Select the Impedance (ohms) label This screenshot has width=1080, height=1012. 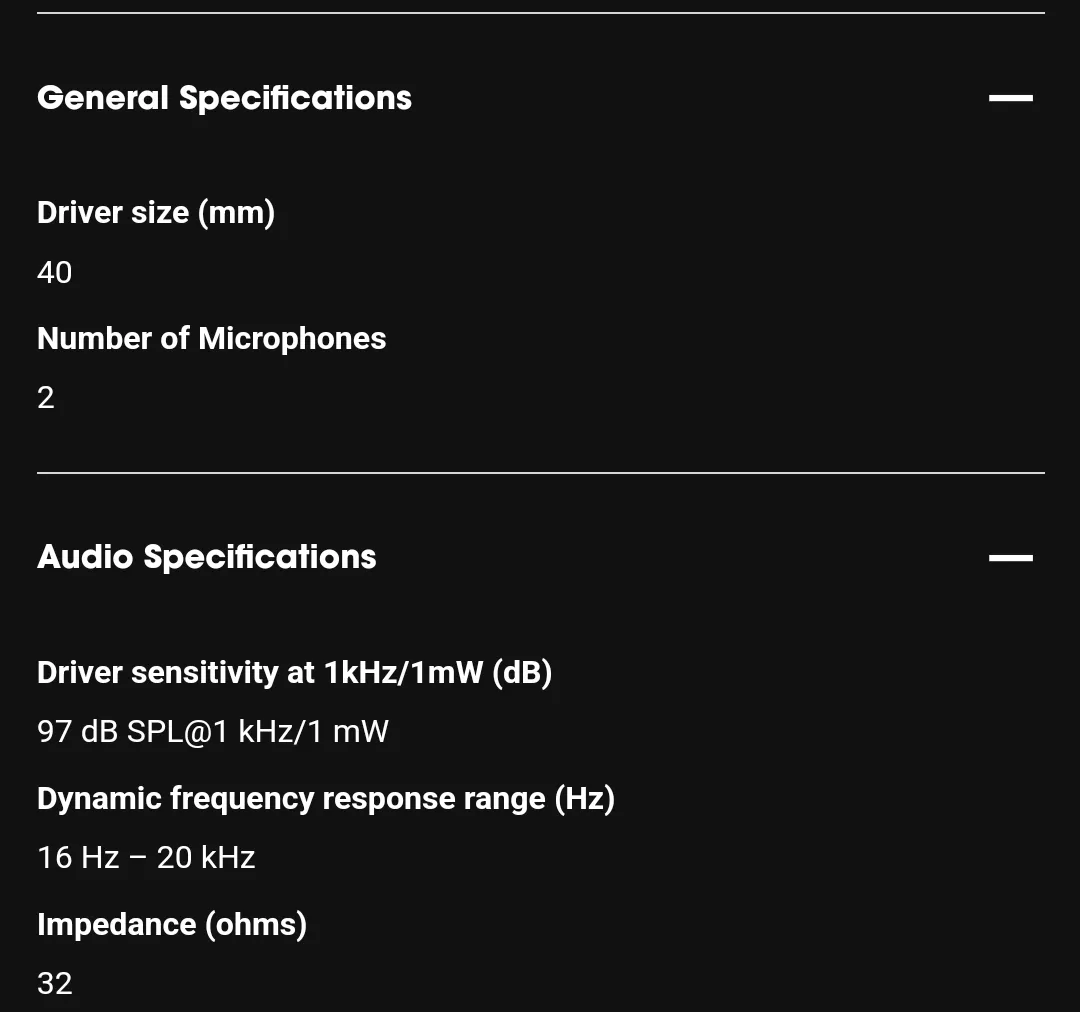coord(172,925)
